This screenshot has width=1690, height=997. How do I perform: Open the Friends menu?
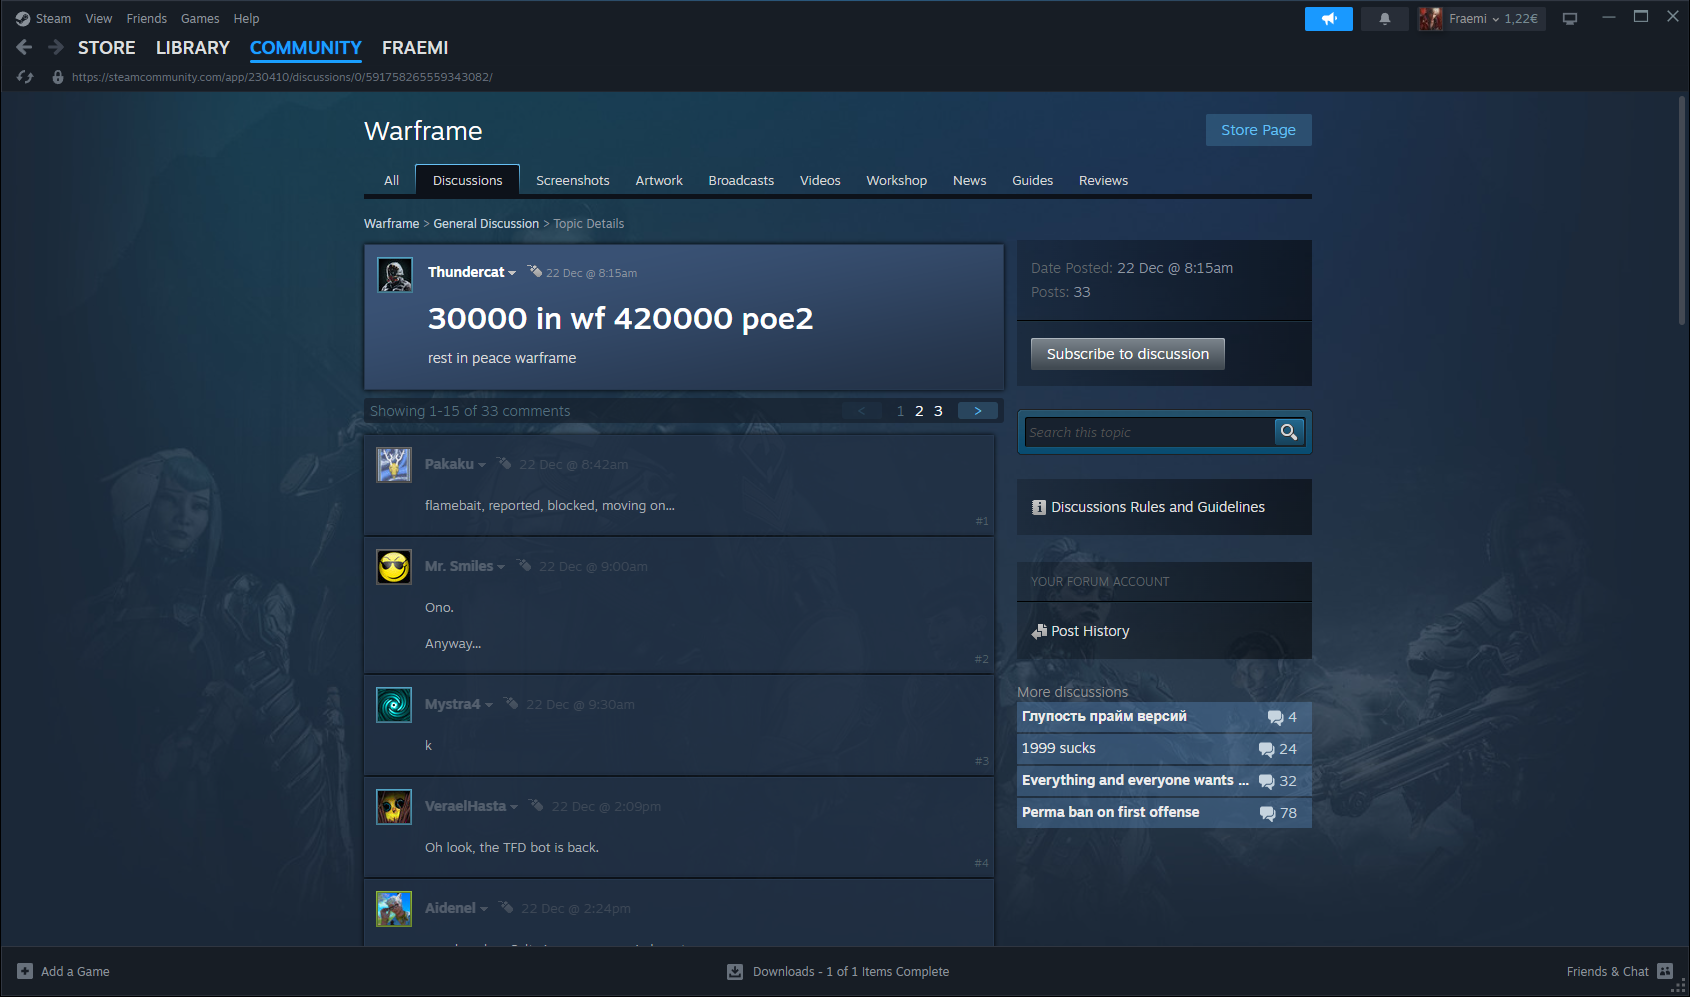pyautogui.click(x=147, y=19)
